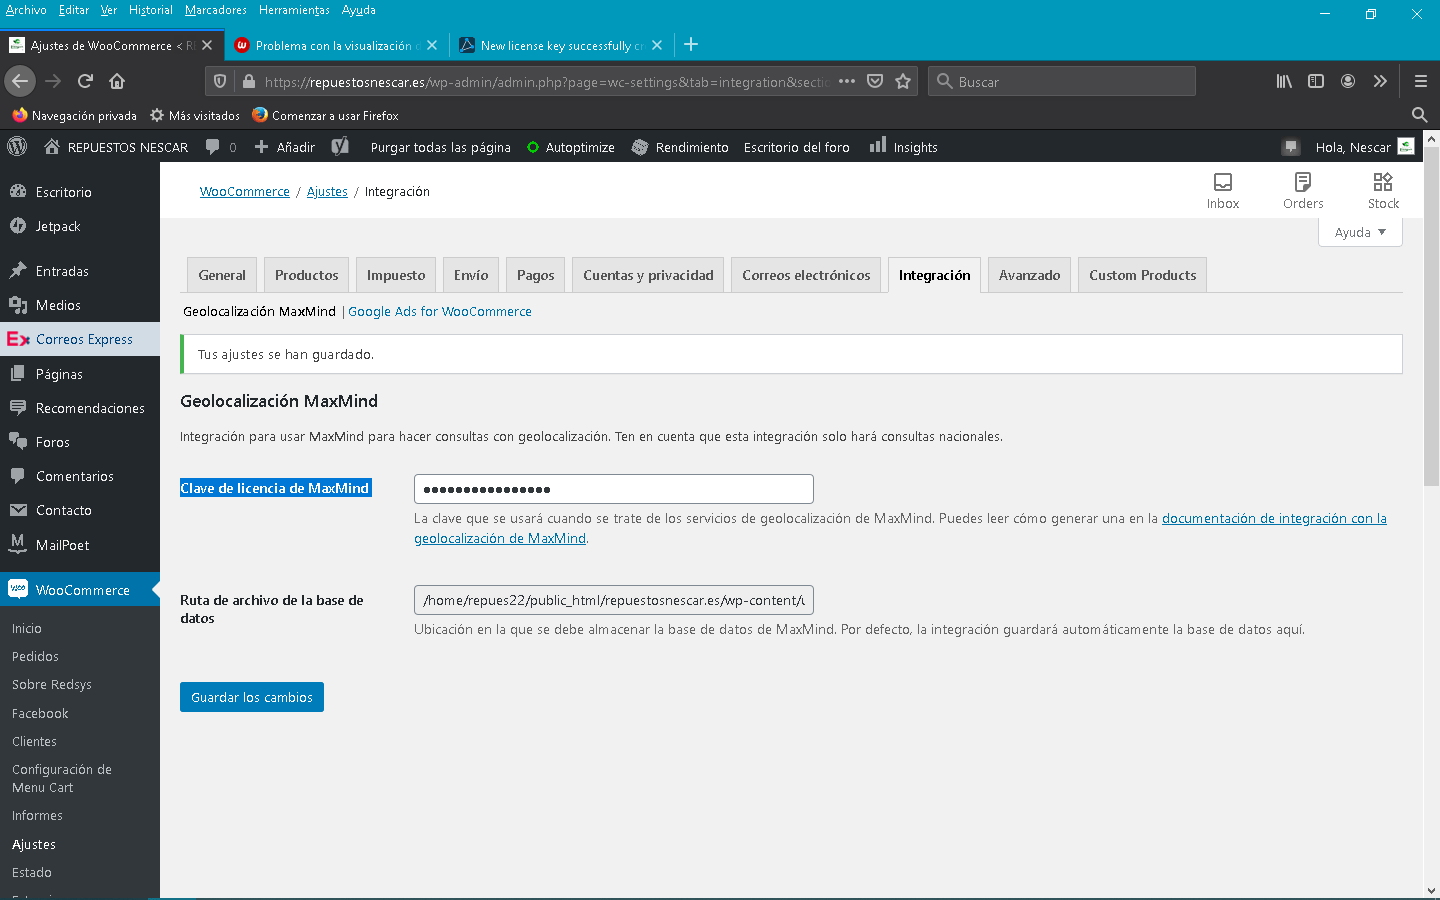The image size is (1440, 900).
Task: Open Correos Express sidebar item
Action: 80,339
